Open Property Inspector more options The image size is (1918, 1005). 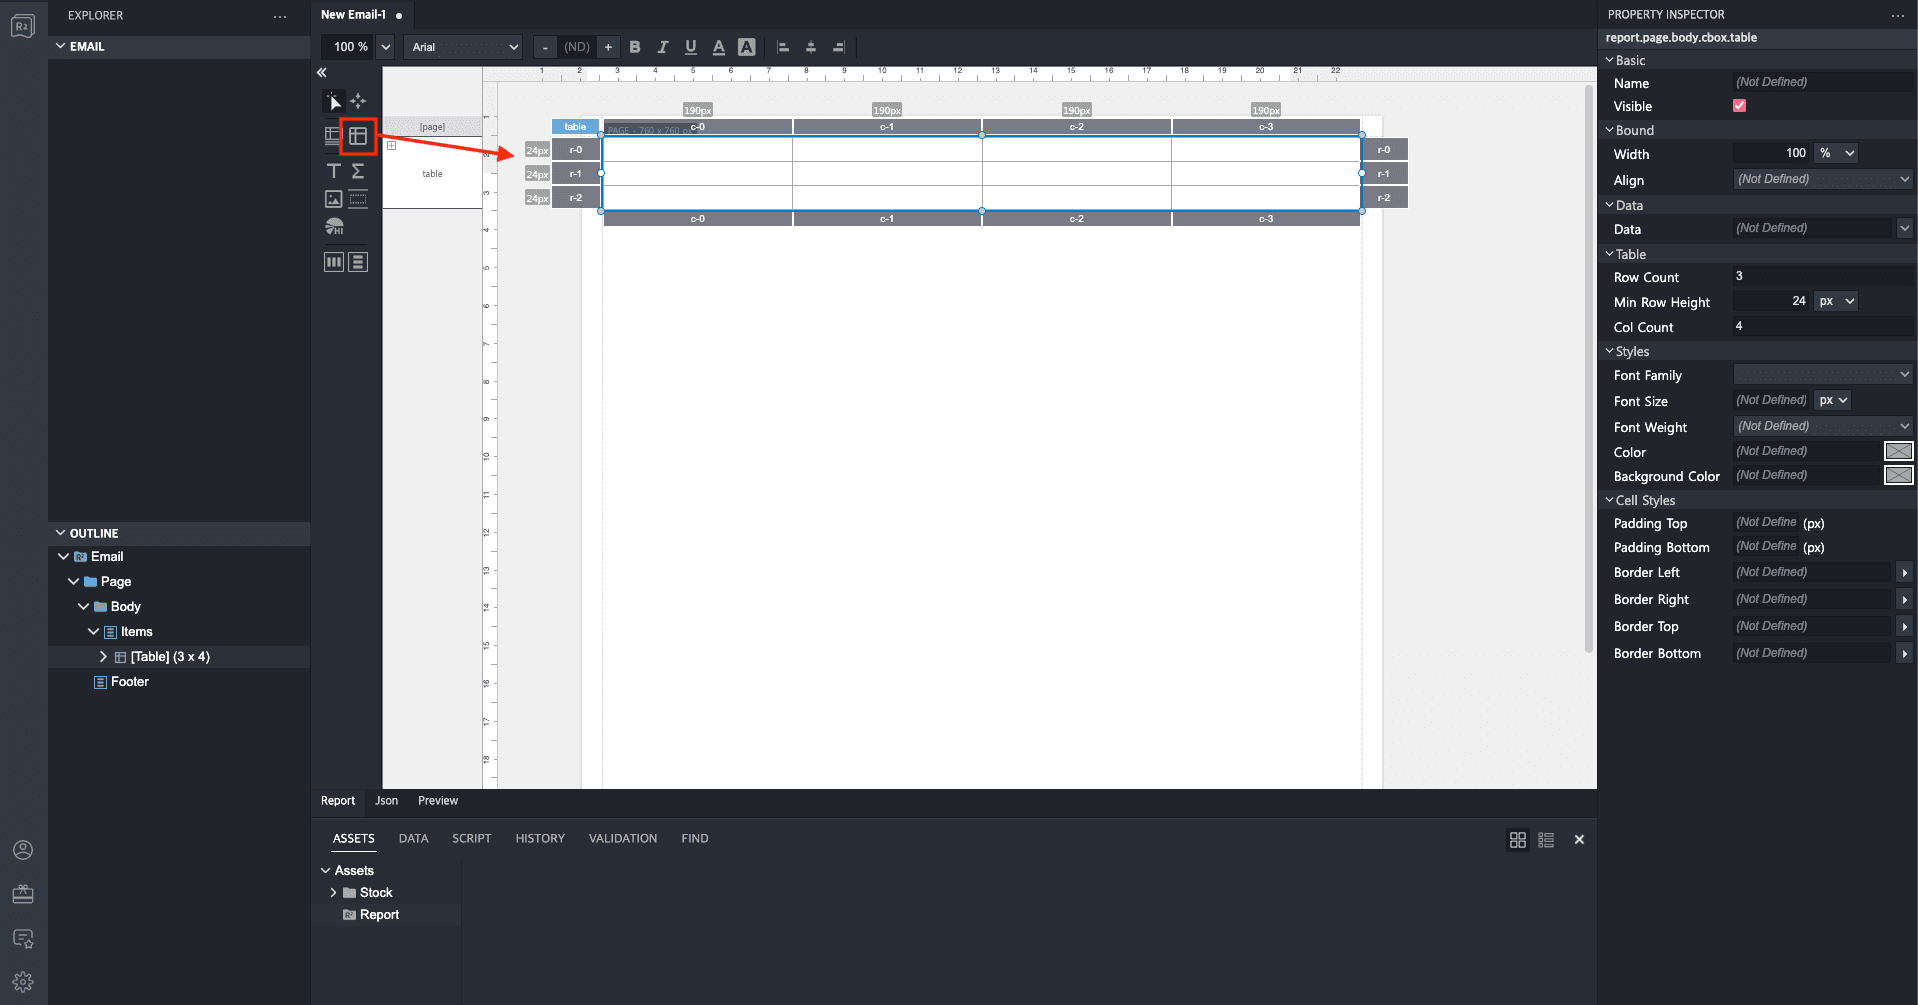[x=1897, y=15]
